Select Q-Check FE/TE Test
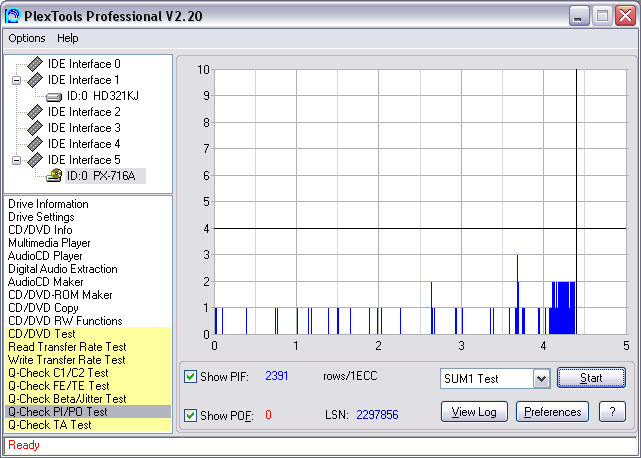The width and height of the screenshot is (641, 458). click(88, 386)
